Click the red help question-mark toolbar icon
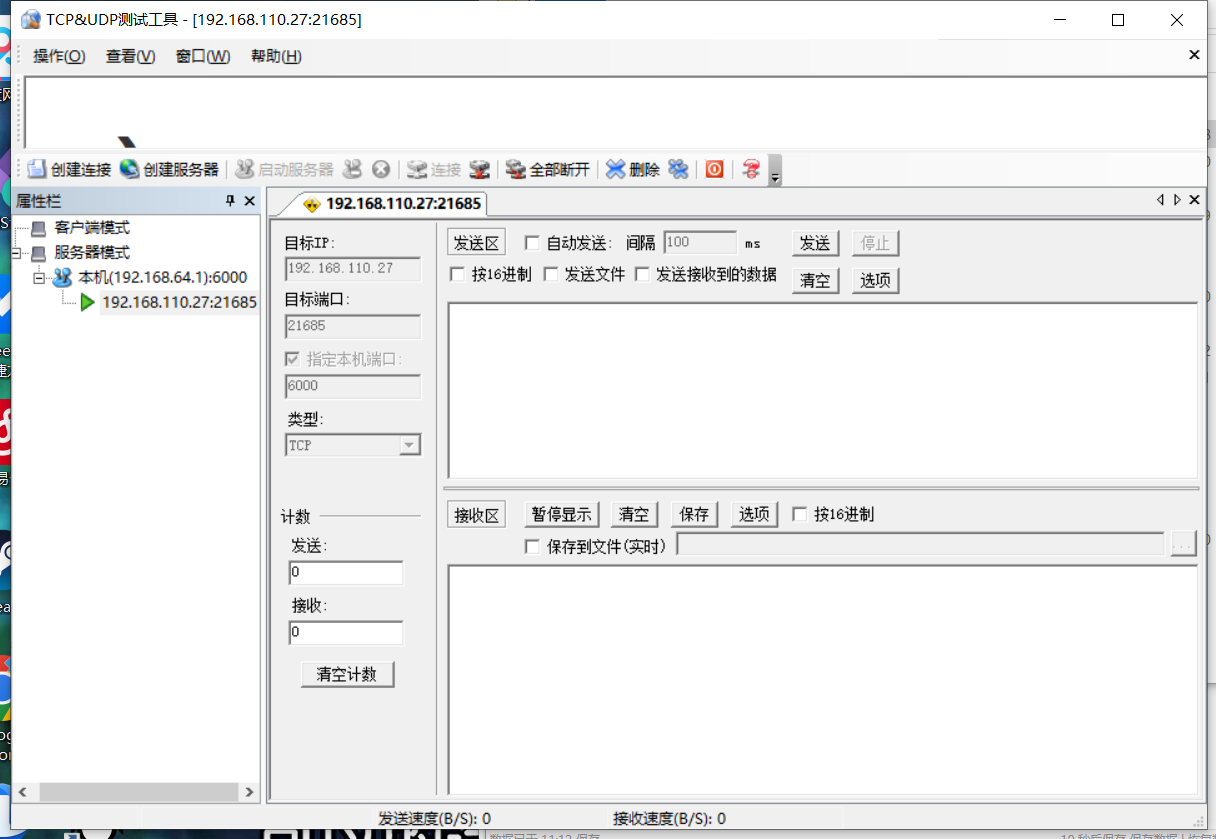The image size is (1216, 839). click(751, 169)
